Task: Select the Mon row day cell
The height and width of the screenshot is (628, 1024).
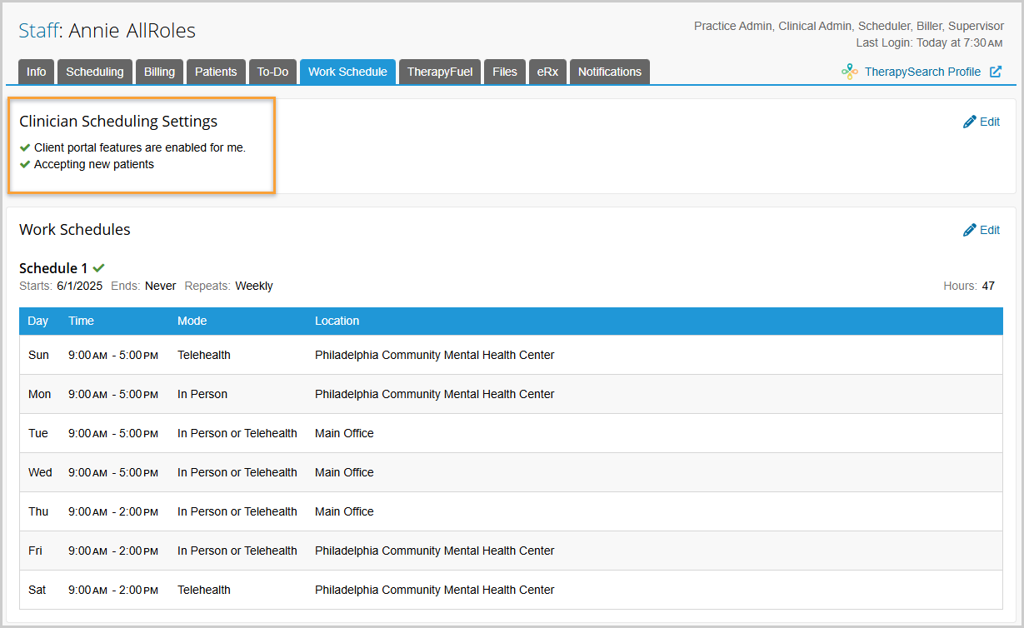Action: pos(39,394)
